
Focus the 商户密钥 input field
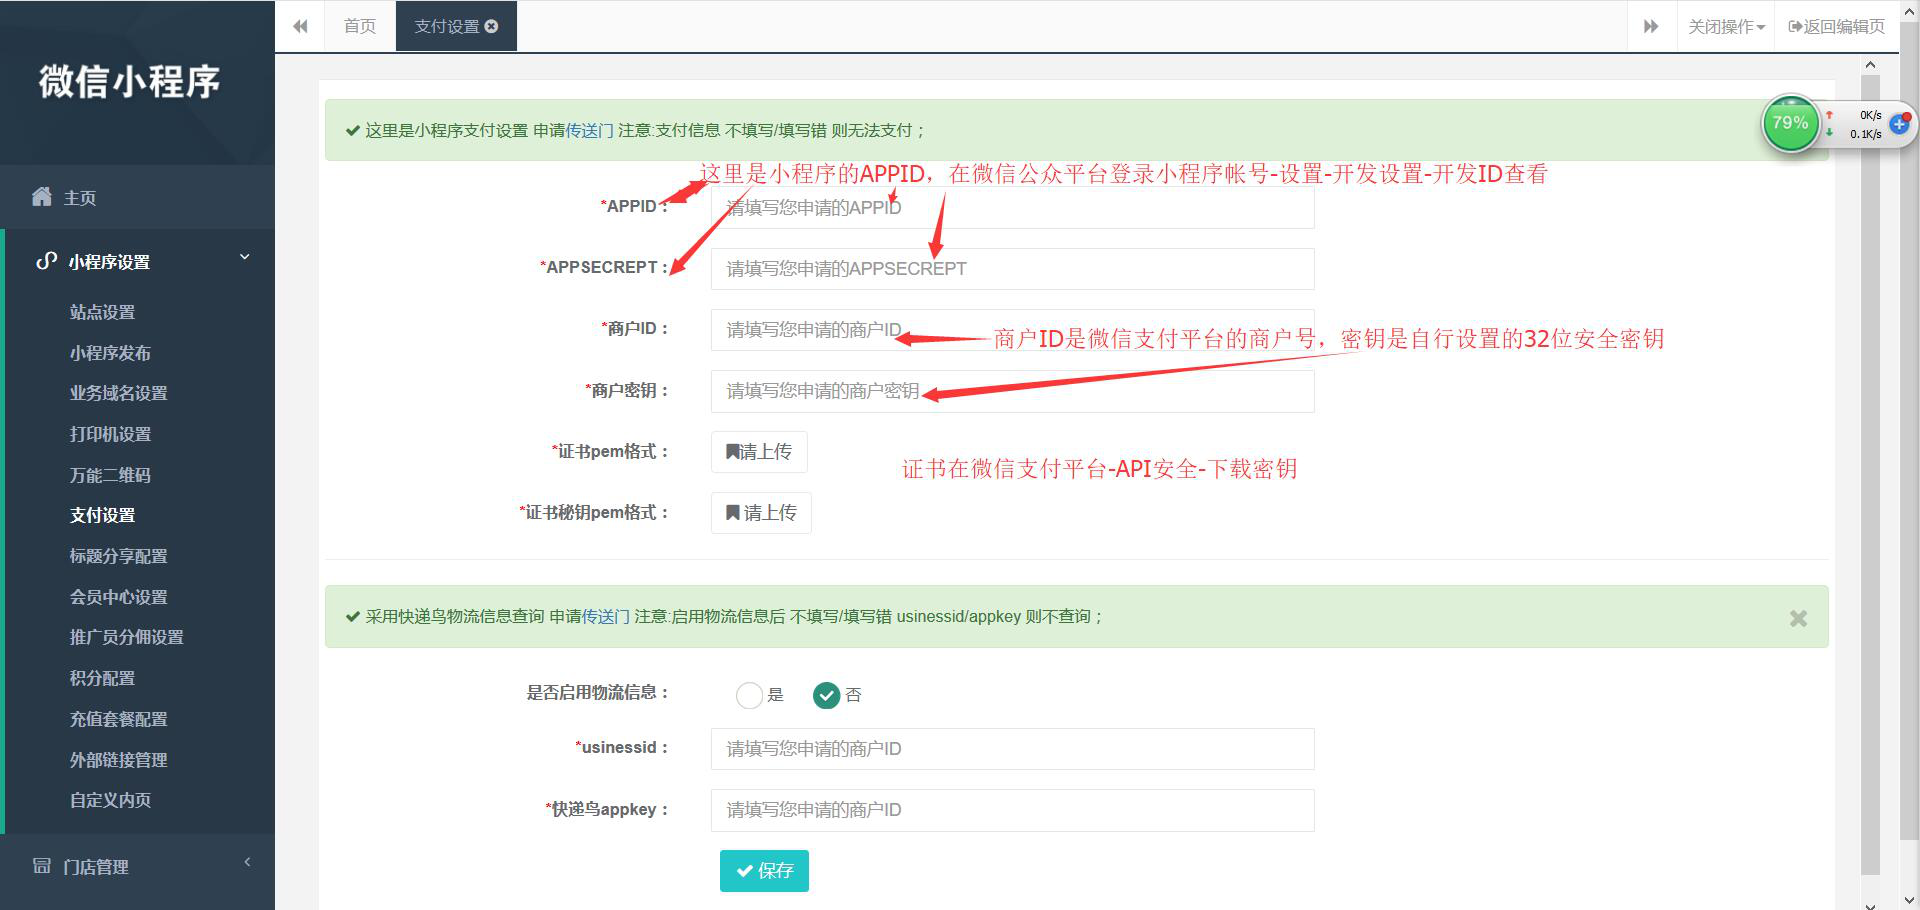tap(1012, 391)
